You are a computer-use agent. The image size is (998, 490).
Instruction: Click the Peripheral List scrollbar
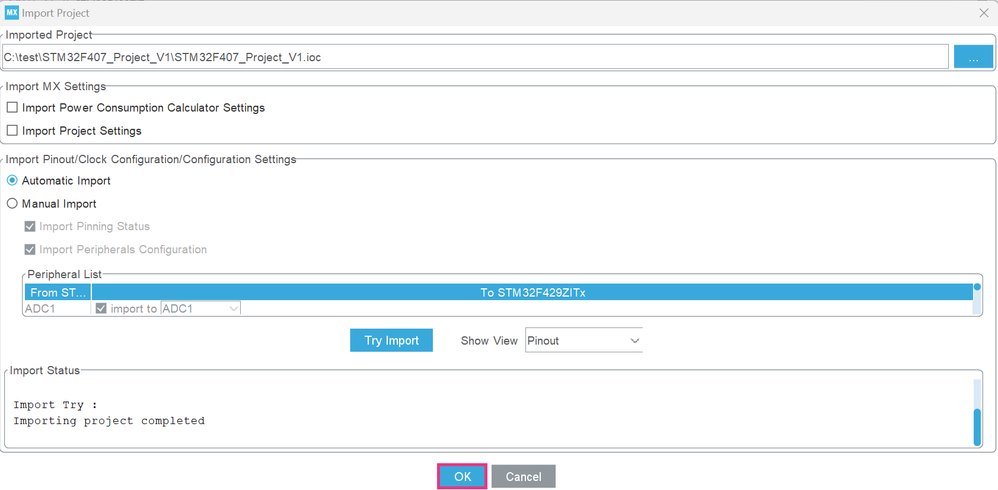tap(977, 299)
